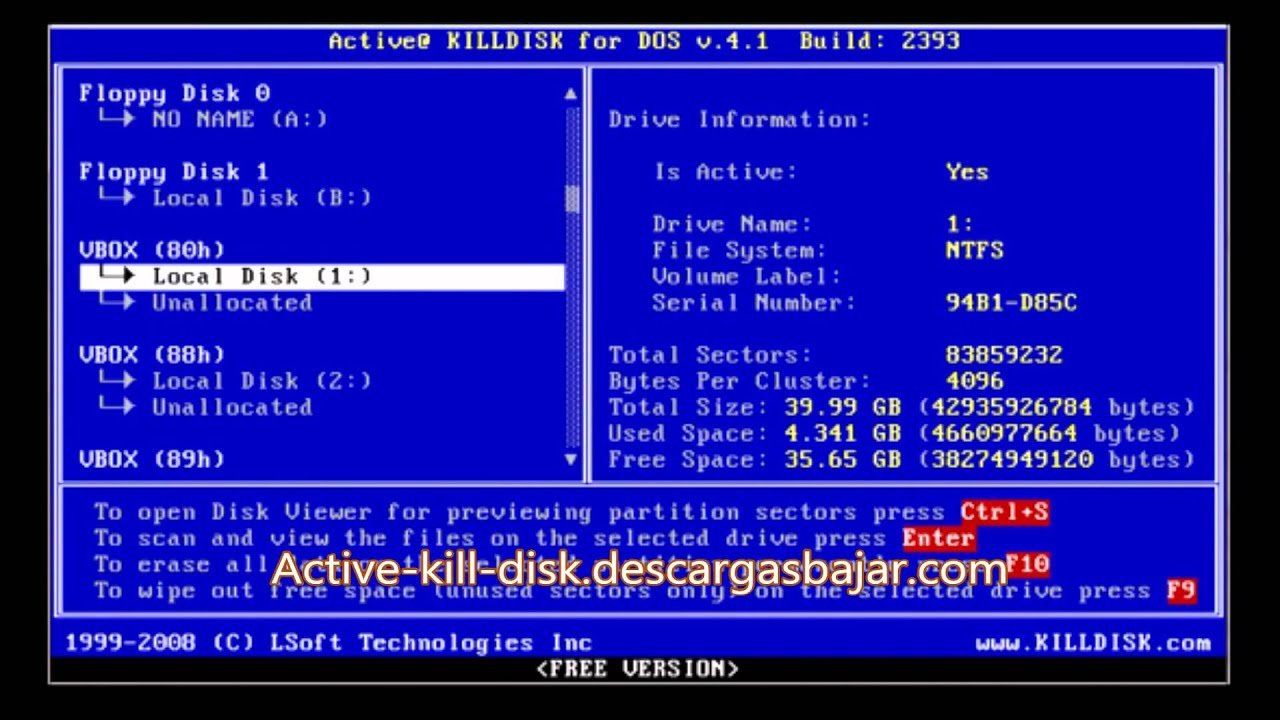Click the serial number 94B1-D85C
1280x720 pixels.
point(1011,303)
